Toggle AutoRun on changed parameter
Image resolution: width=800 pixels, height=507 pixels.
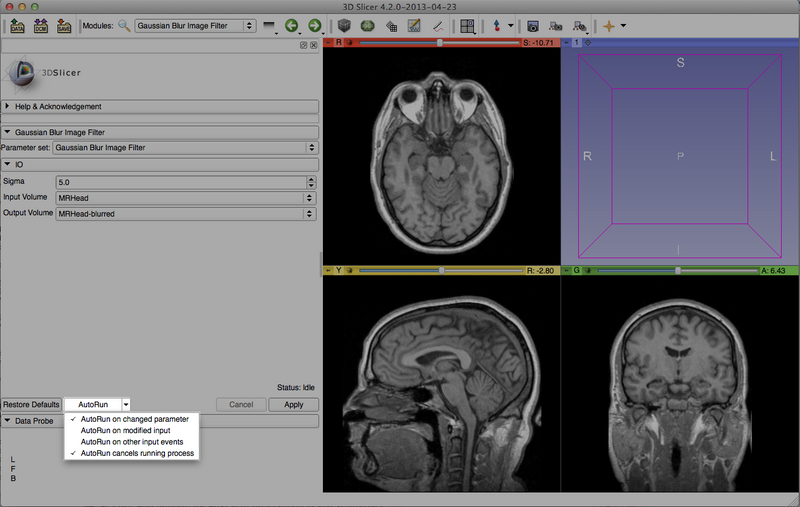[133, 419]
